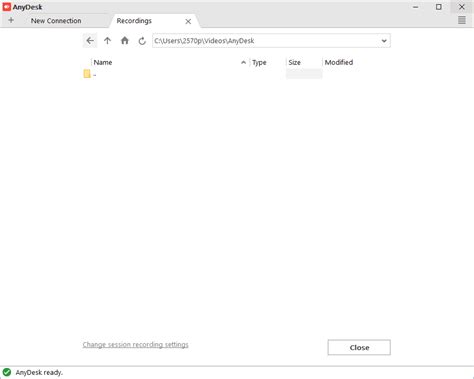
Task: Sort files by Size column
Action: point(294,62)
